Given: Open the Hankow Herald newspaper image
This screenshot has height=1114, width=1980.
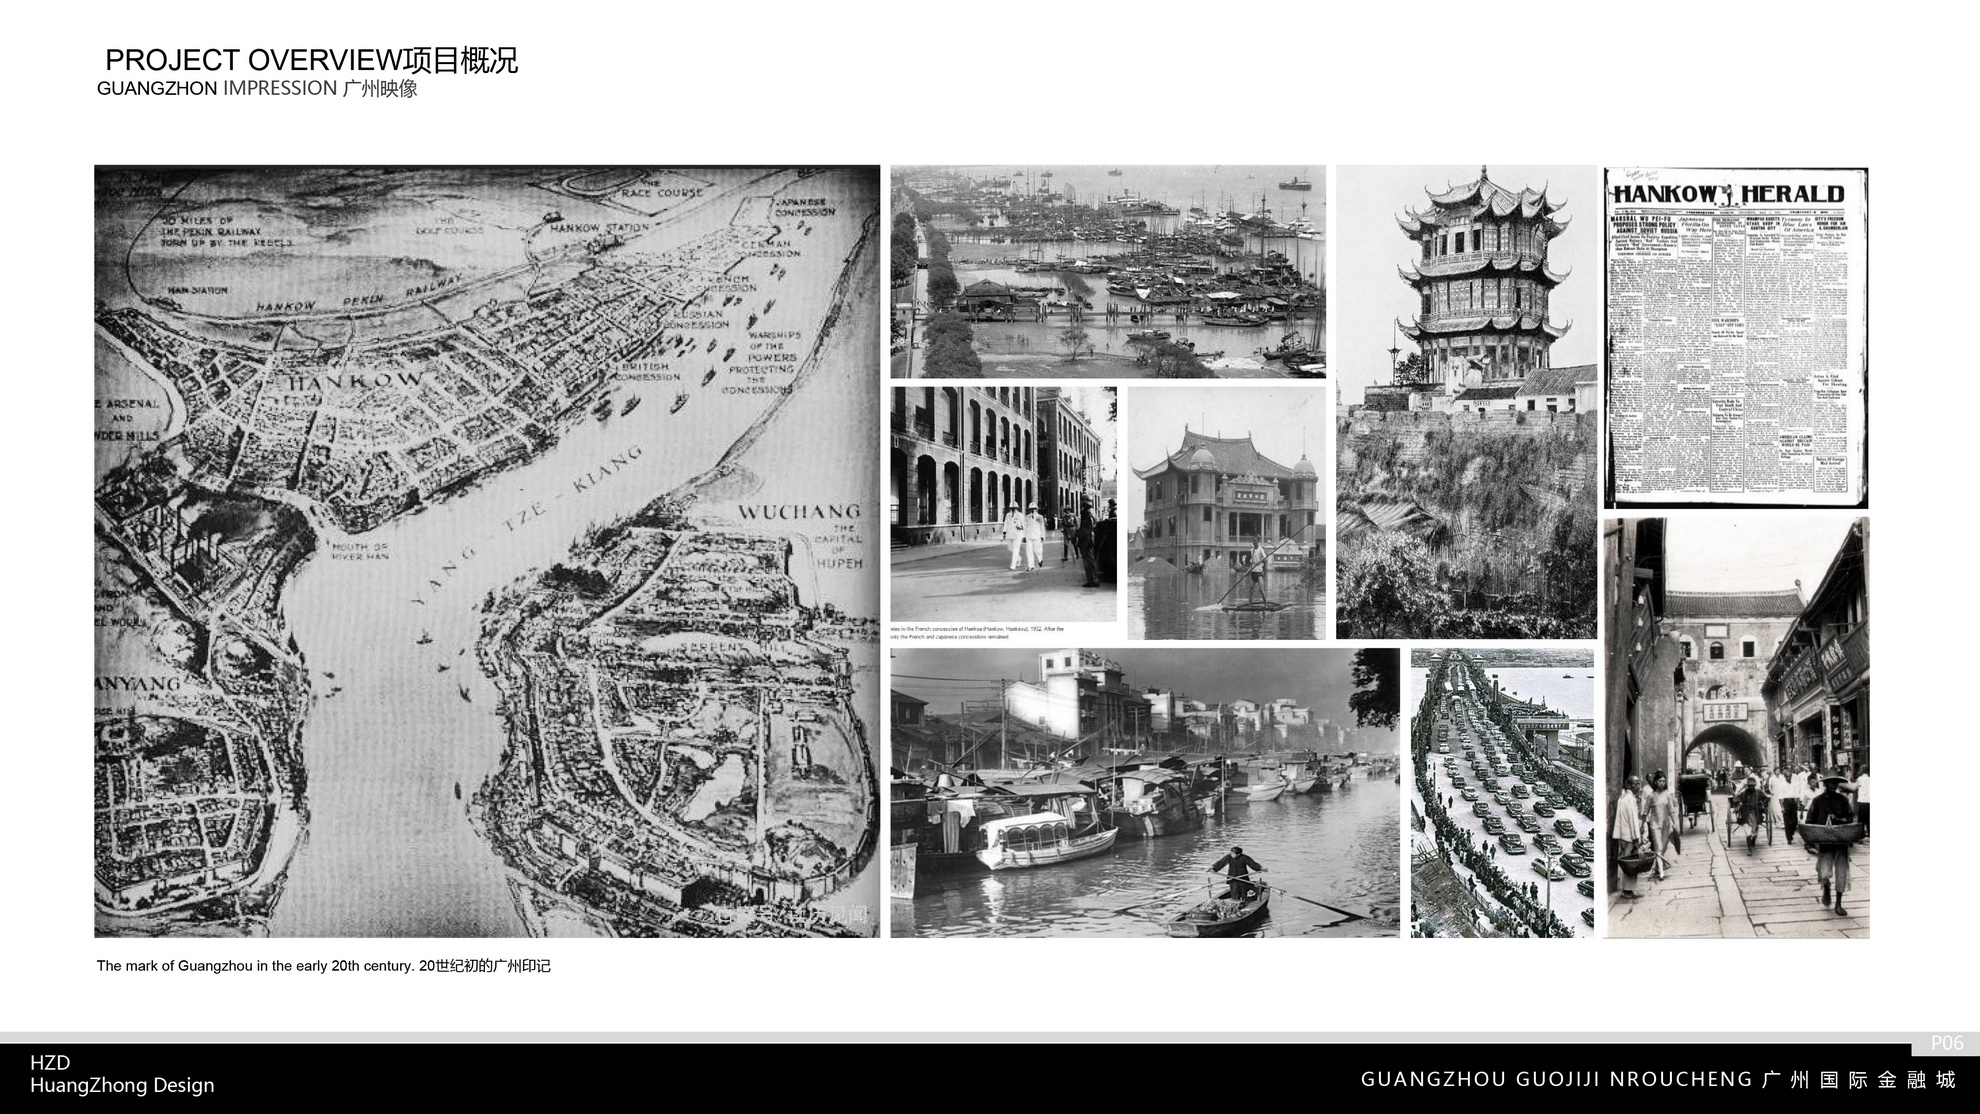Looking at the screenshot, I should 1735,338.
